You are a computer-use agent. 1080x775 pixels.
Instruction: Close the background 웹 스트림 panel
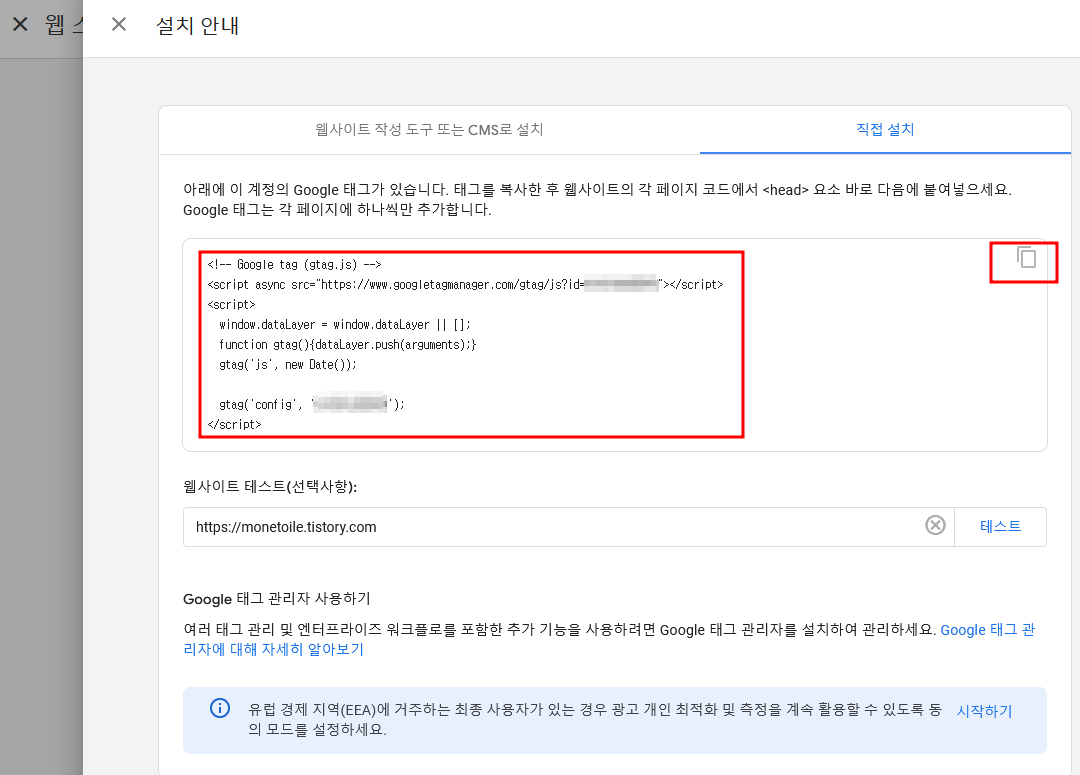point(20,25)
